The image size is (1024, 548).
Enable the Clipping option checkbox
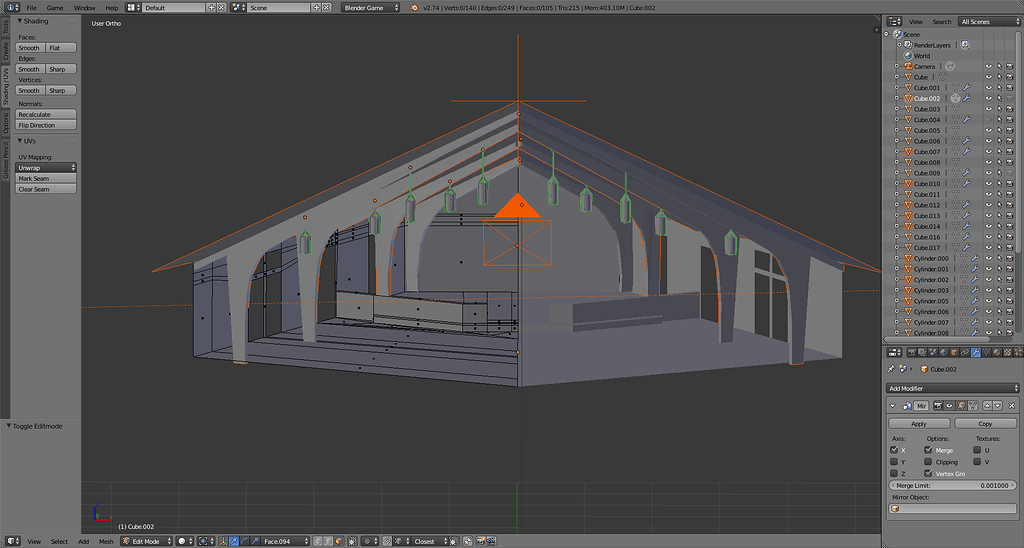[928, 461]
